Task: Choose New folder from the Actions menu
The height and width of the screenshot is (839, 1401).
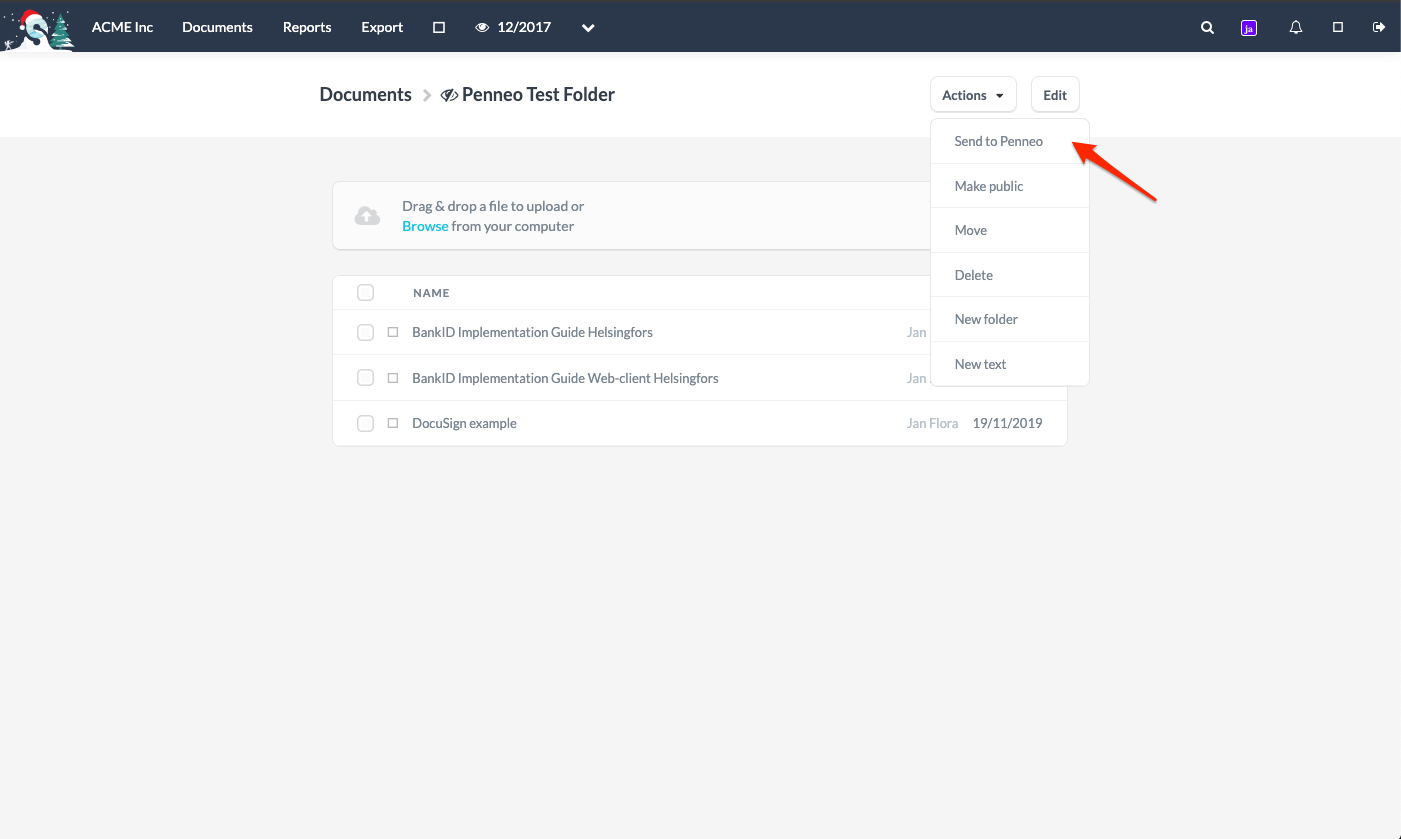Action: coord(1010,319)
